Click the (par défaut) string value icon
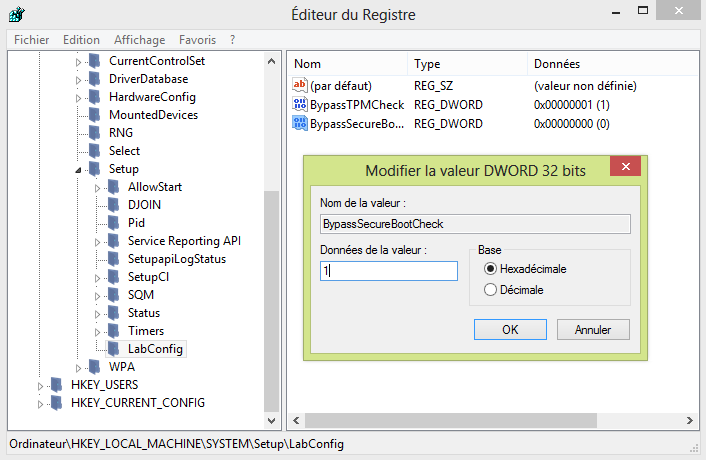 point(299,85)
